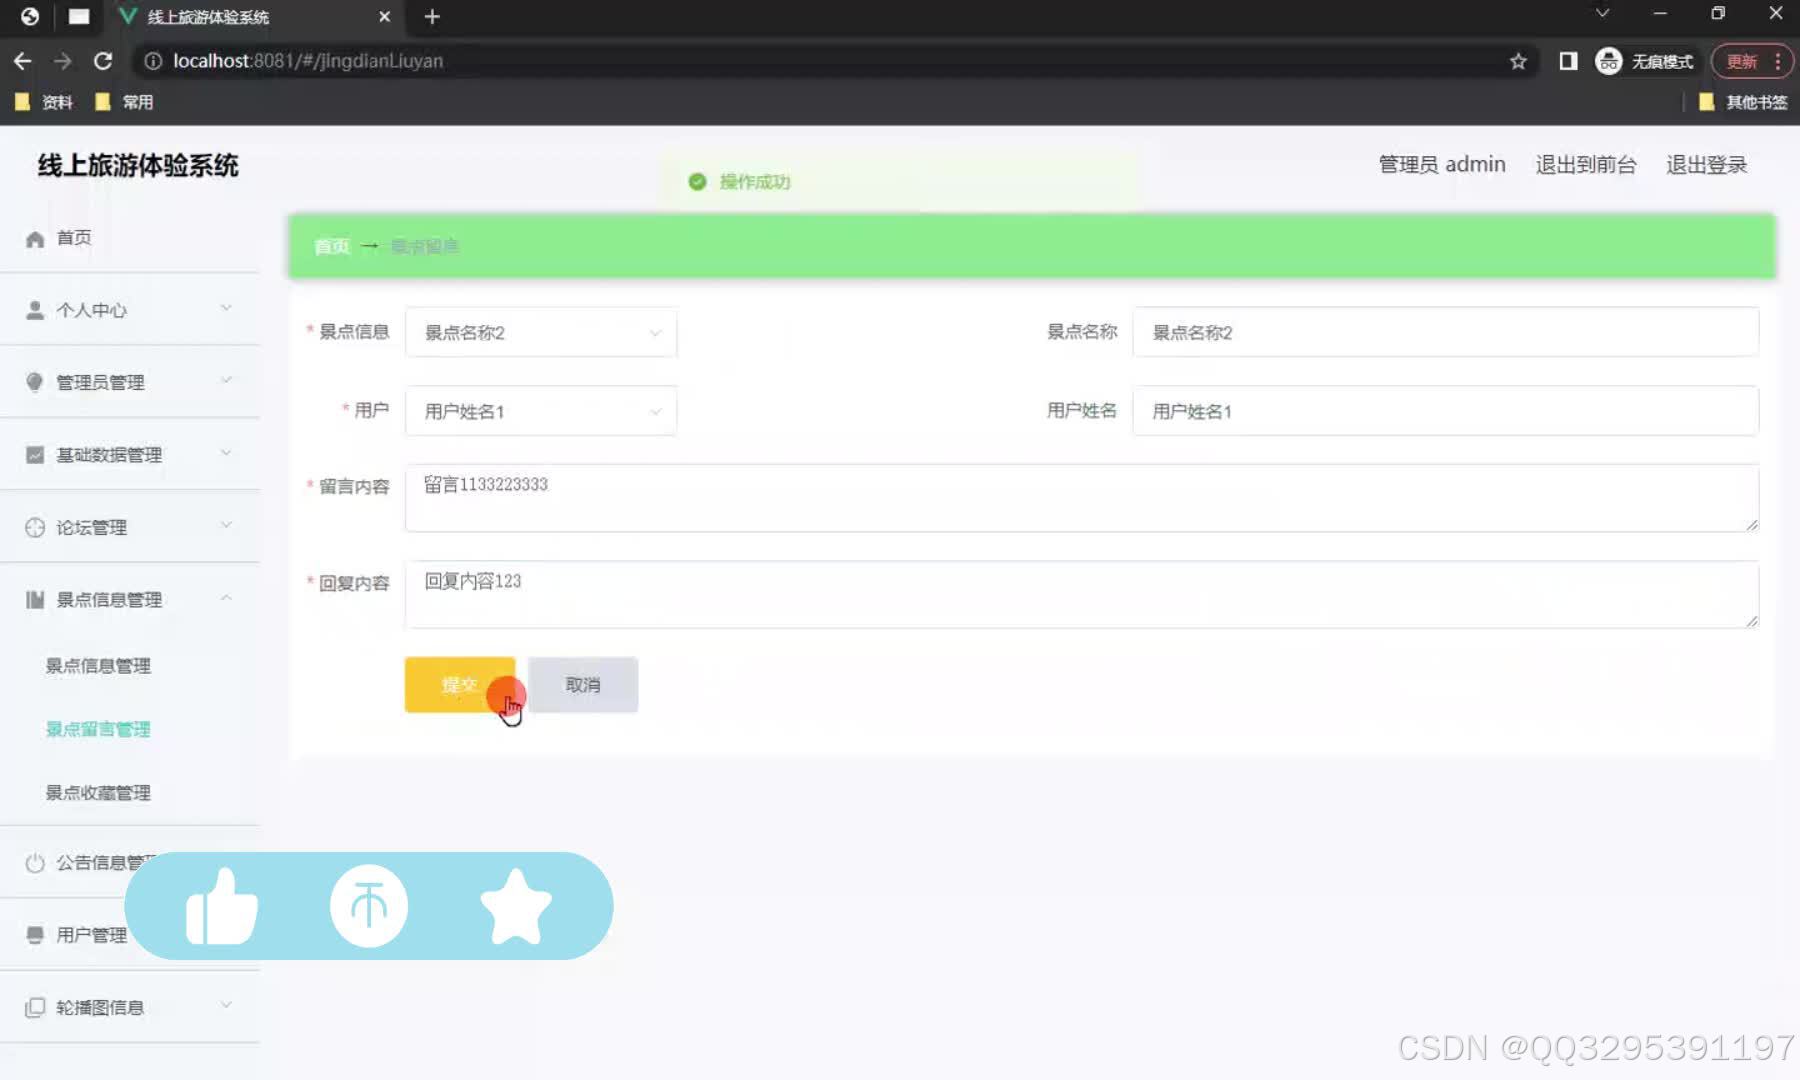Bookmark this page with star icon
The width and height of the screenshot is (1800, 1080).
coord(1518,61)
